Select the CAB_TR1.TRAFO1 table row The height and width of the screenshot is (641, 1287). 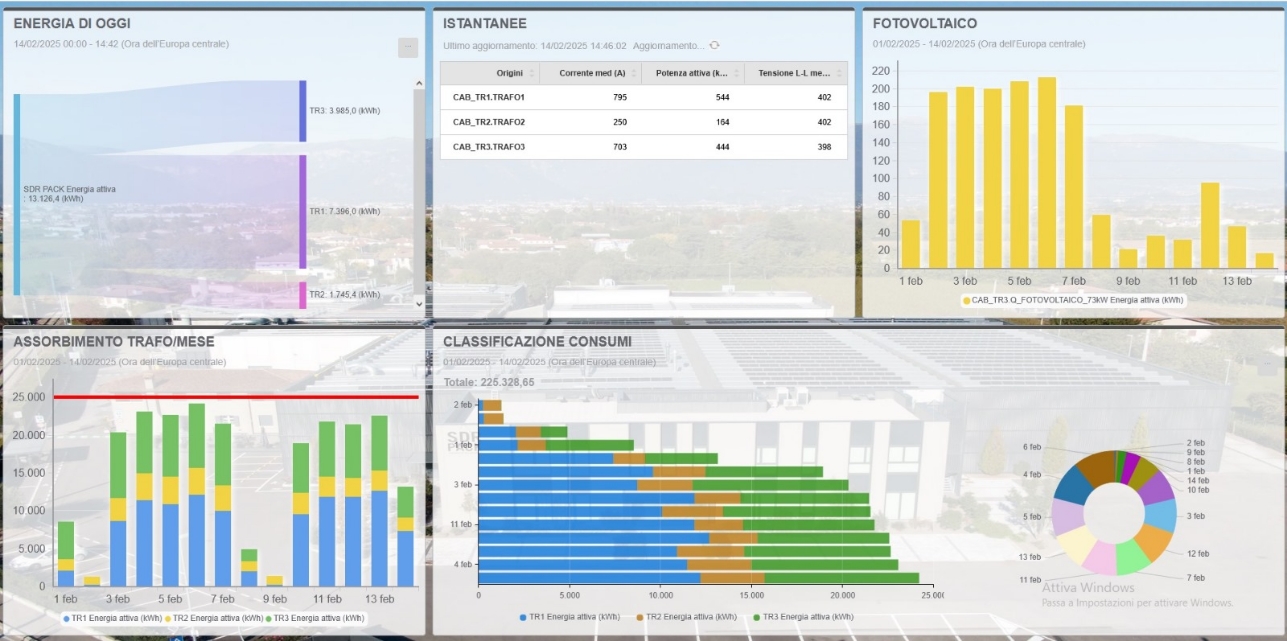click(x=643, y=97)
